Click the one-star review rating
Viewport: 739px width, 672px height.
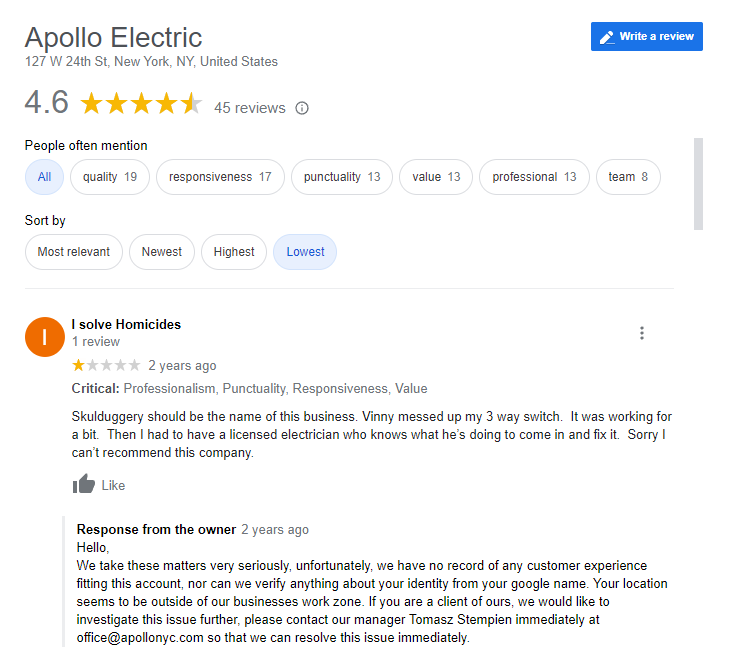(106, 365)
